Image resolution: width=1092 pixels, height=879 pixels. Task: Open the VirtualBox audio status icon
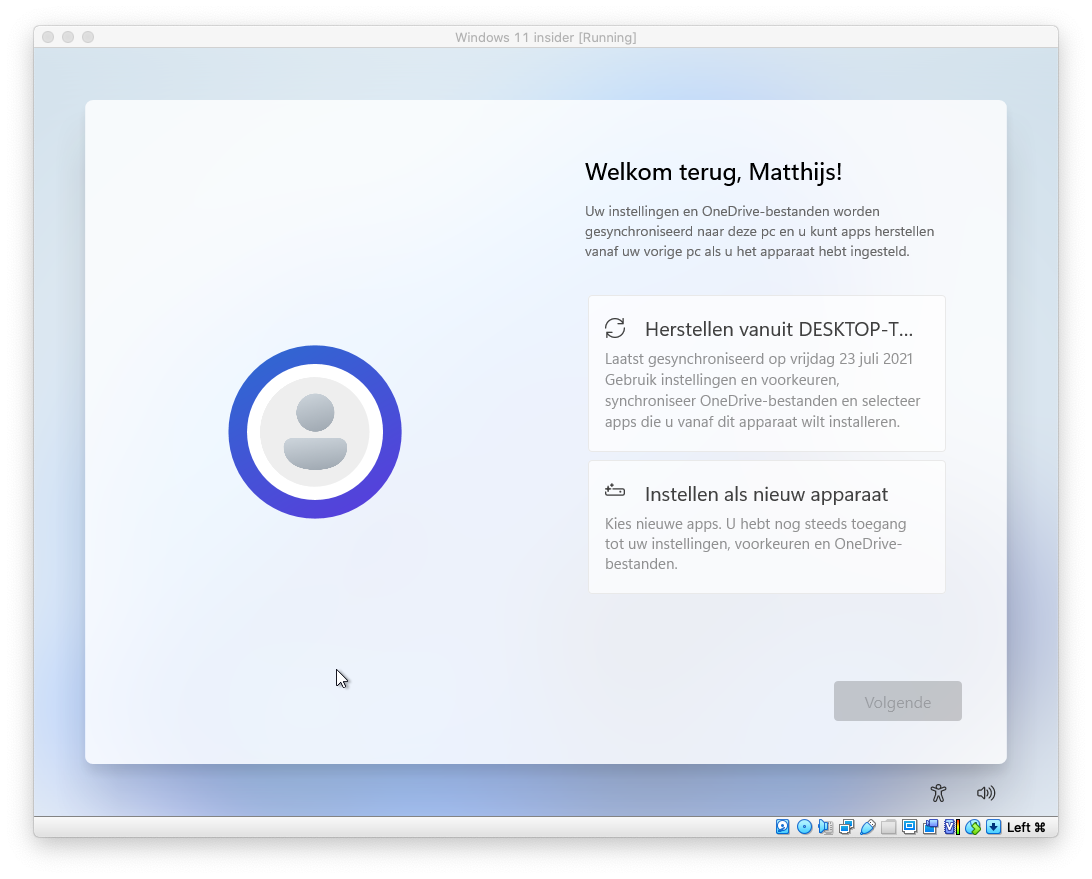click(x=825, y=827)
